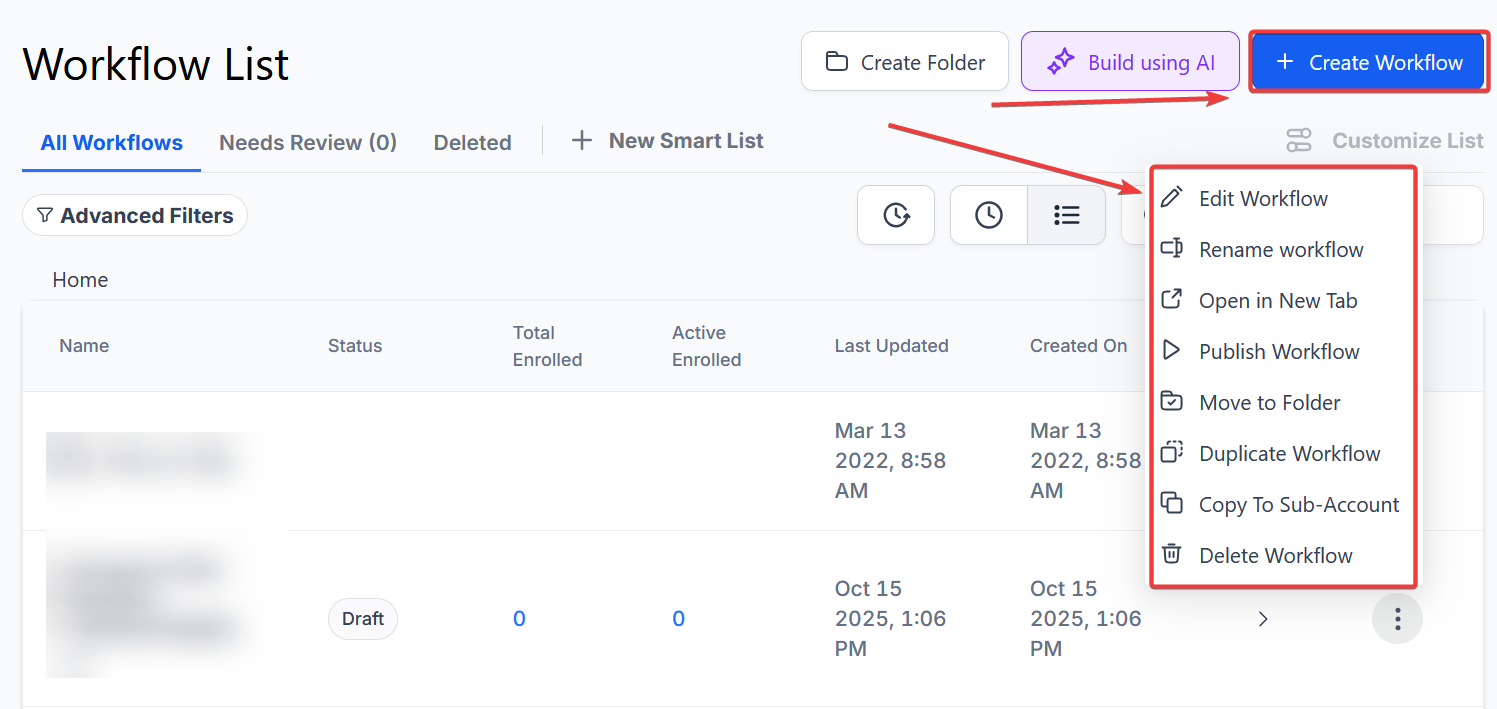1497x709 pixels.
Task: Click the Build using AI button
Action: point(1130,62)
